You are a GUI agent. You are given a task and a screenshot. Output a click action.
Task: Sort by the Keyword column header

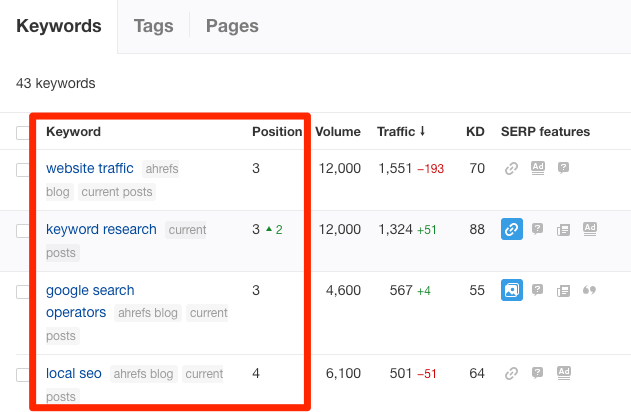coord(73,132)
